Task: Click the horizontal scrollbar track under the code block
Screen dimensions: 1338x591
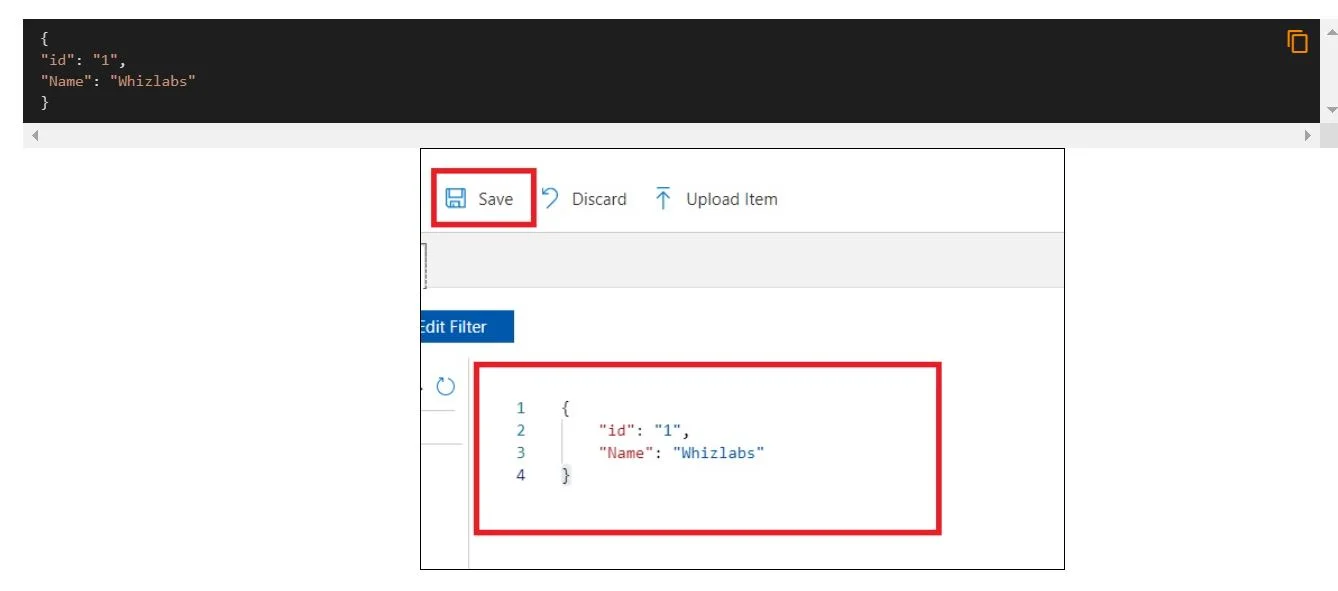Action: pos(671,135)
